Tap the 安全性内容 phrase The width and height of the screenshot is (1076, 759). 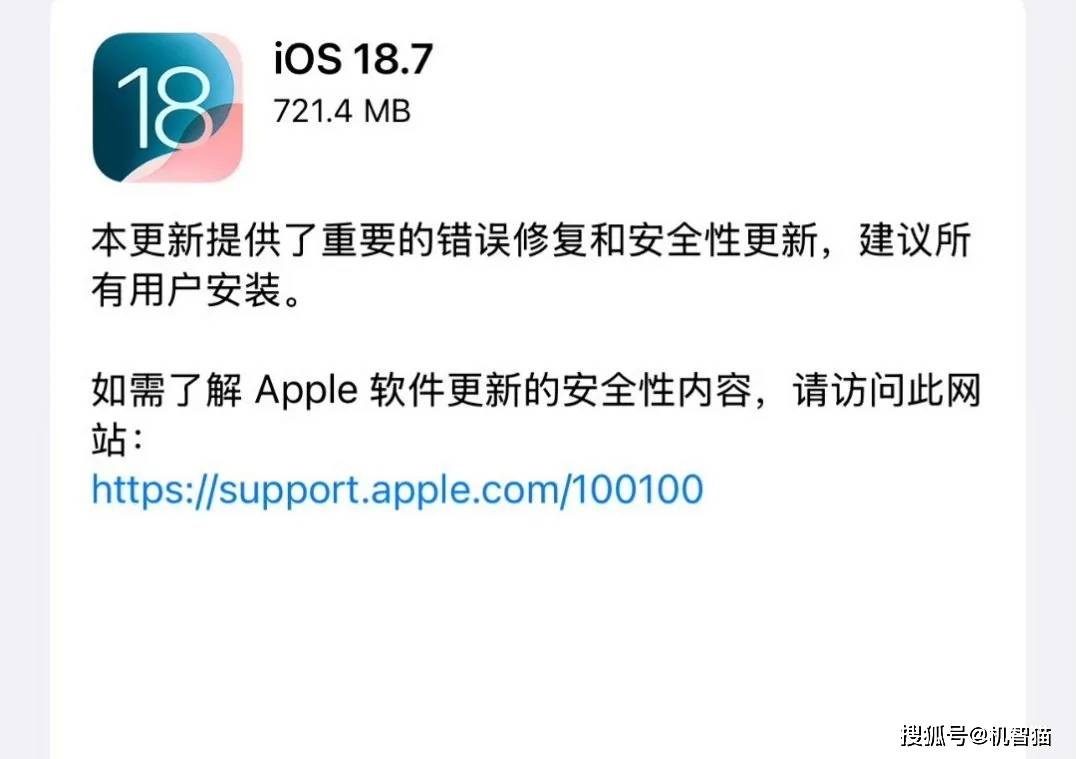pyautogui.click(x=656, y=390)
